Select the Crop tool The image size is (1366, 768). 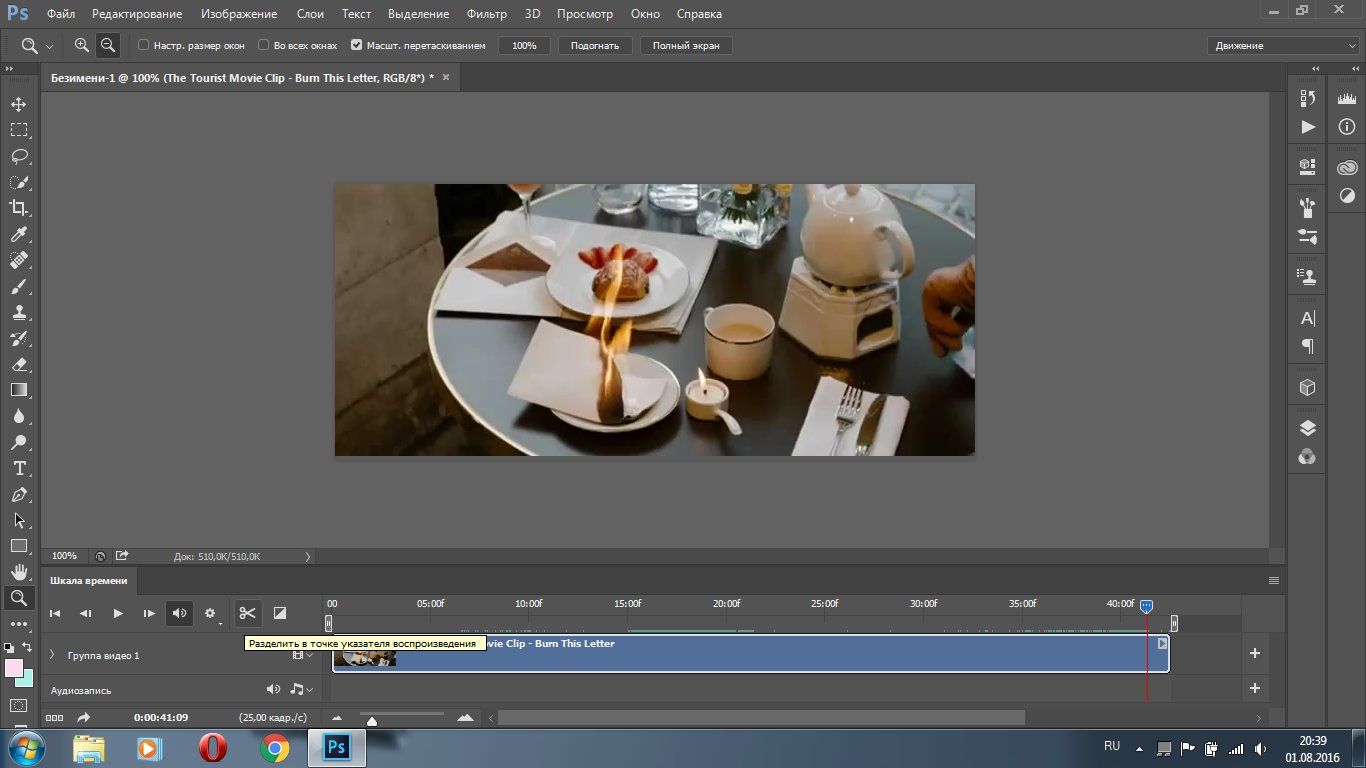[19, 208]
